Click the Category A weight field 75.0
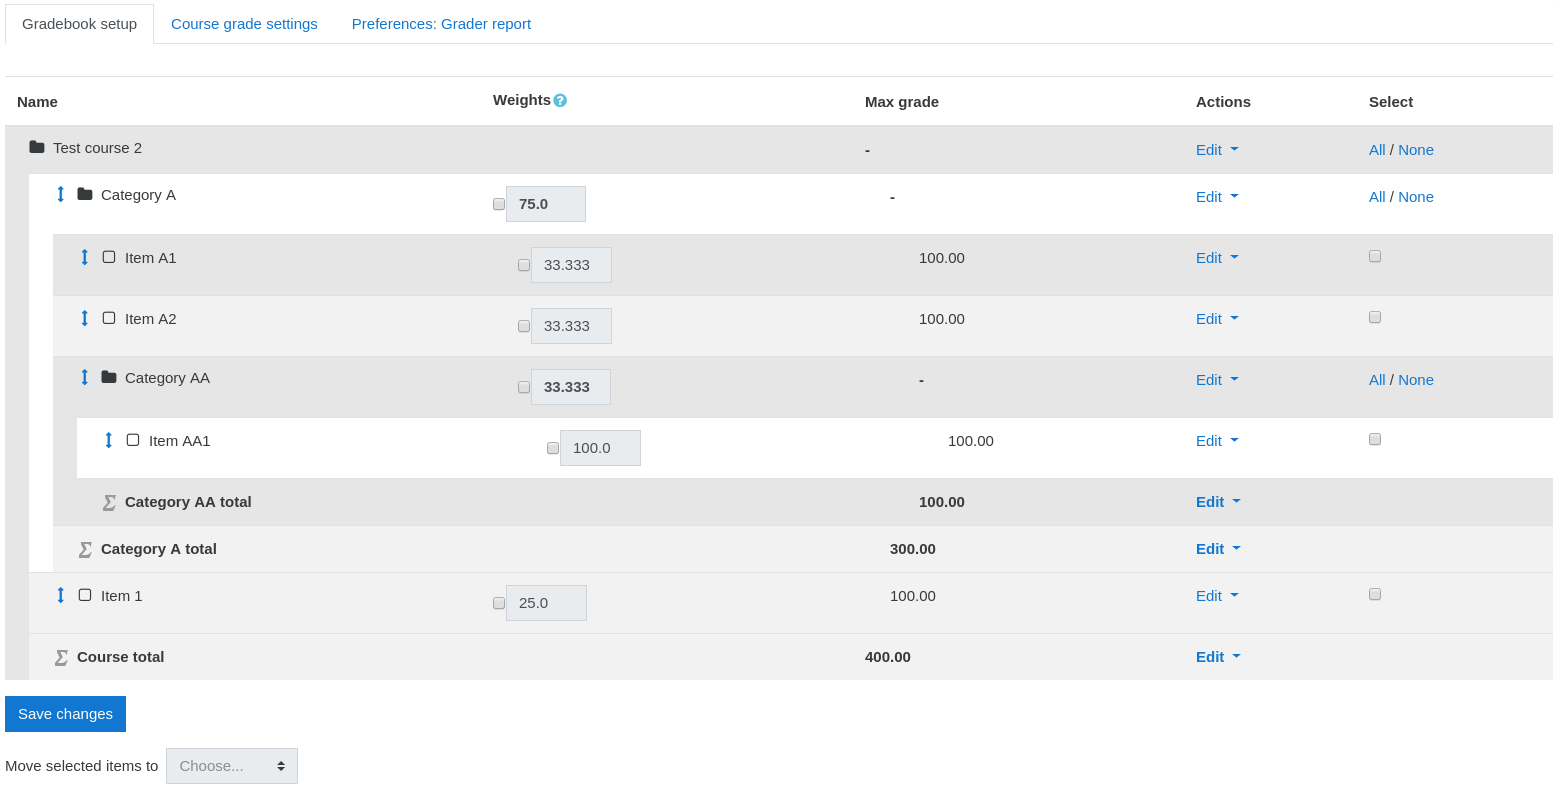 pyautogui.click(x=546, y=204)
